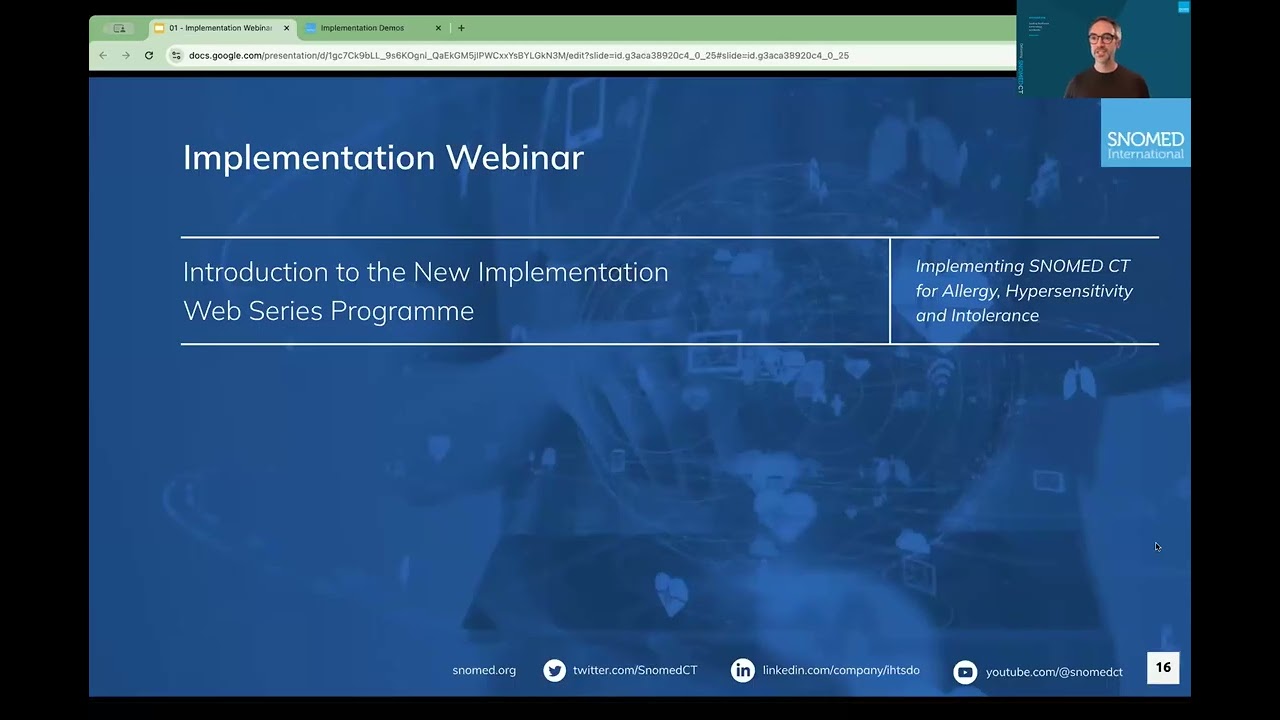Switch to the 'Implementation Demos' tab
The width and height of the screenshot is (1280, 720).
374,28
